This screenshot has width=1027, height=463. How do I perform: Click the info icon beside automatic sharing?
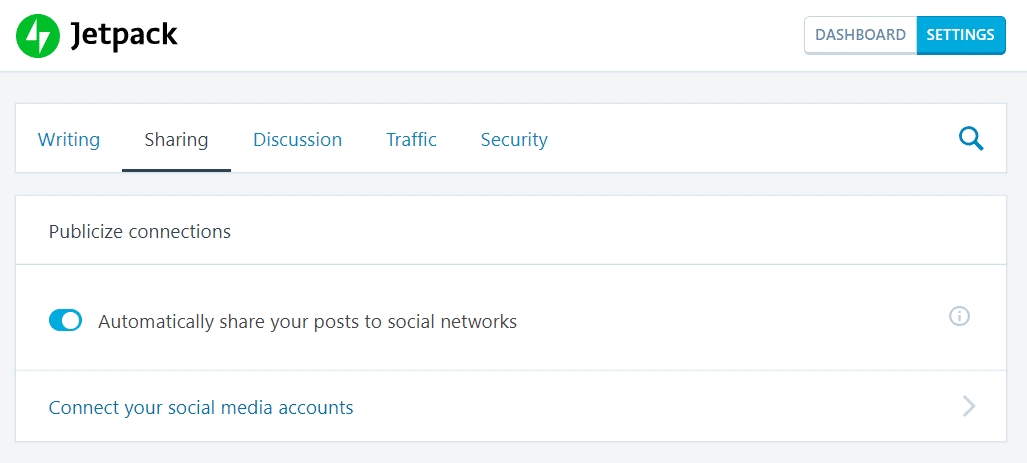point(959,316)
